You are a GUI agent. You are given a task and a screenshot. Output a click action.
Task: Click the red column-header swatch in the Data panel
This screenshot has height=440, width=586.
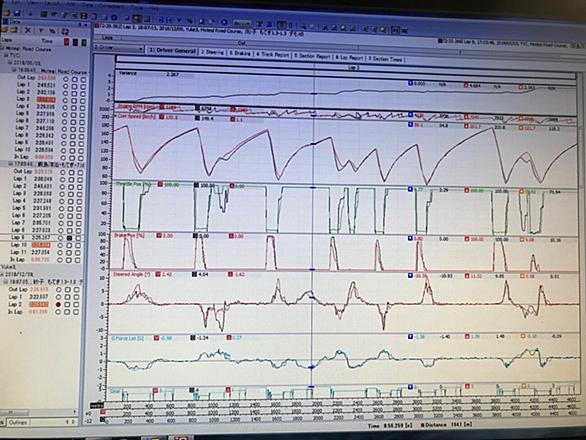click(x=67, y=42)
